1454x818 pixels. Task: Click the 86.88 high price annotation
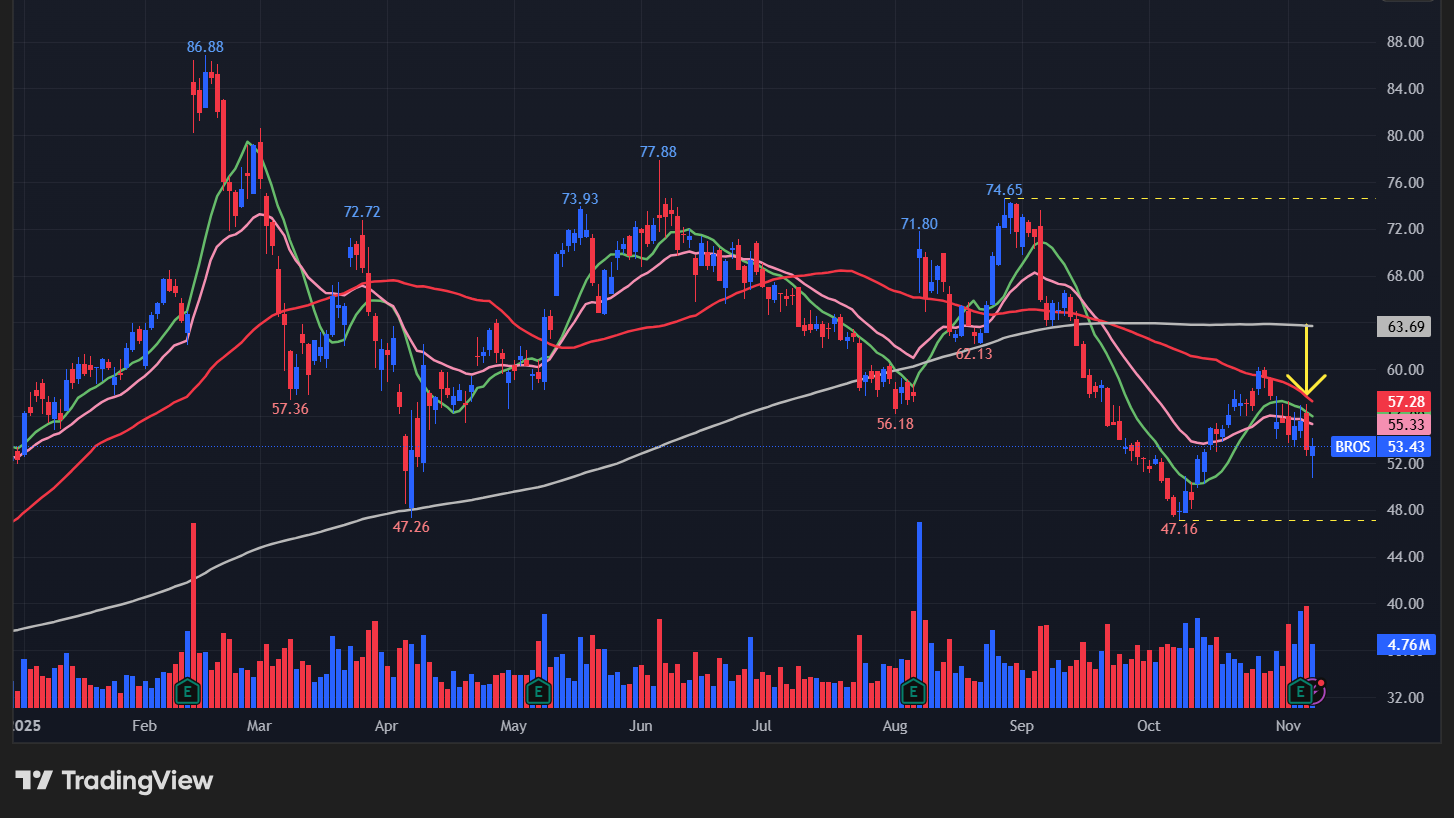205,47
